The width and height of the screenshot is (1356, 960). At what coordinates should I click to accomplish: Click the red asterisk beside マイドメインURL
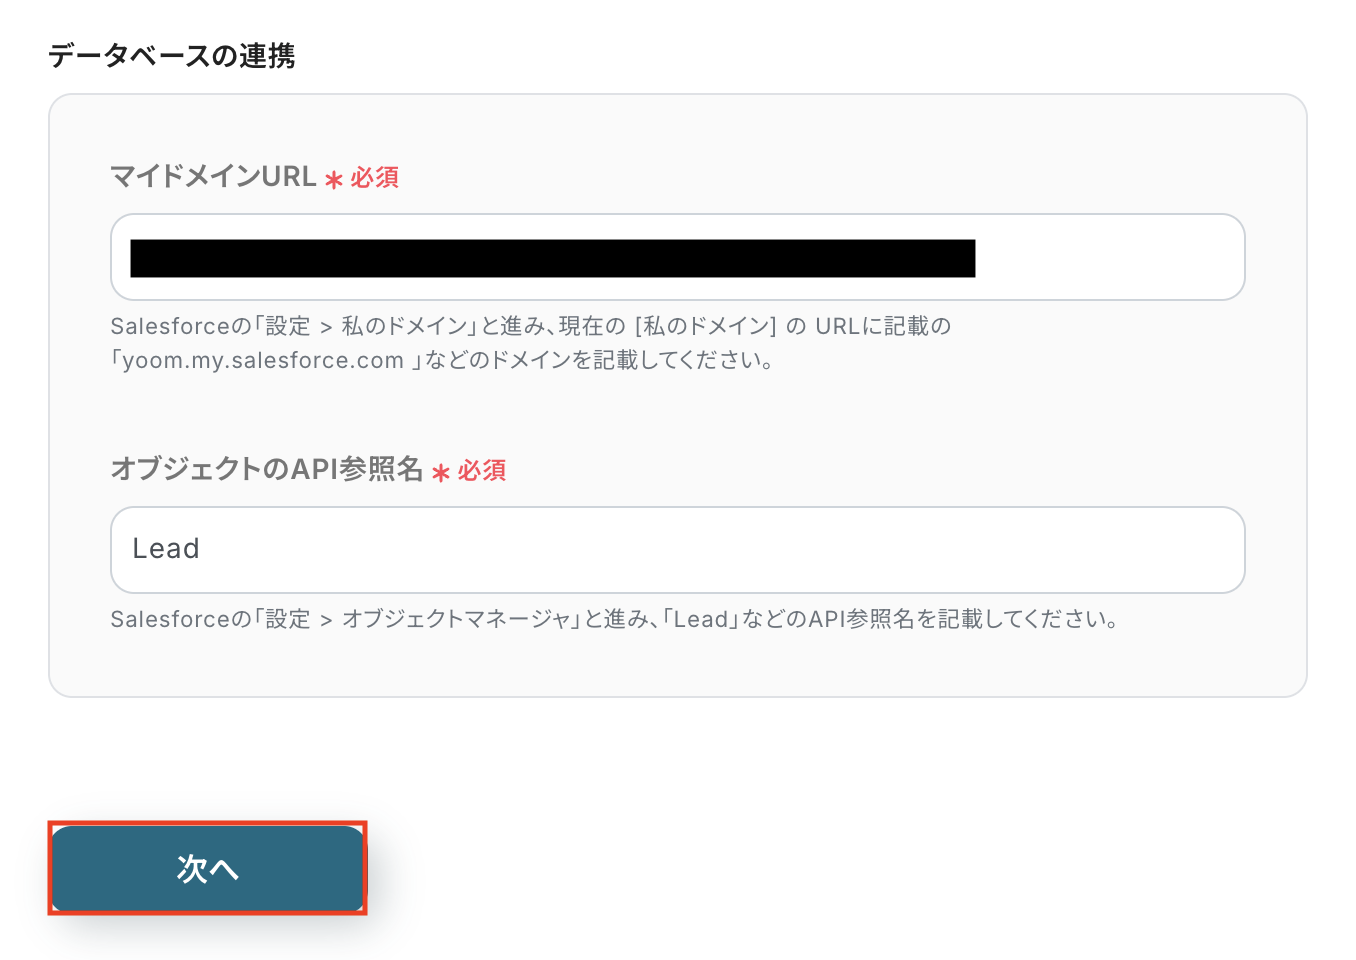coord(334,180)
